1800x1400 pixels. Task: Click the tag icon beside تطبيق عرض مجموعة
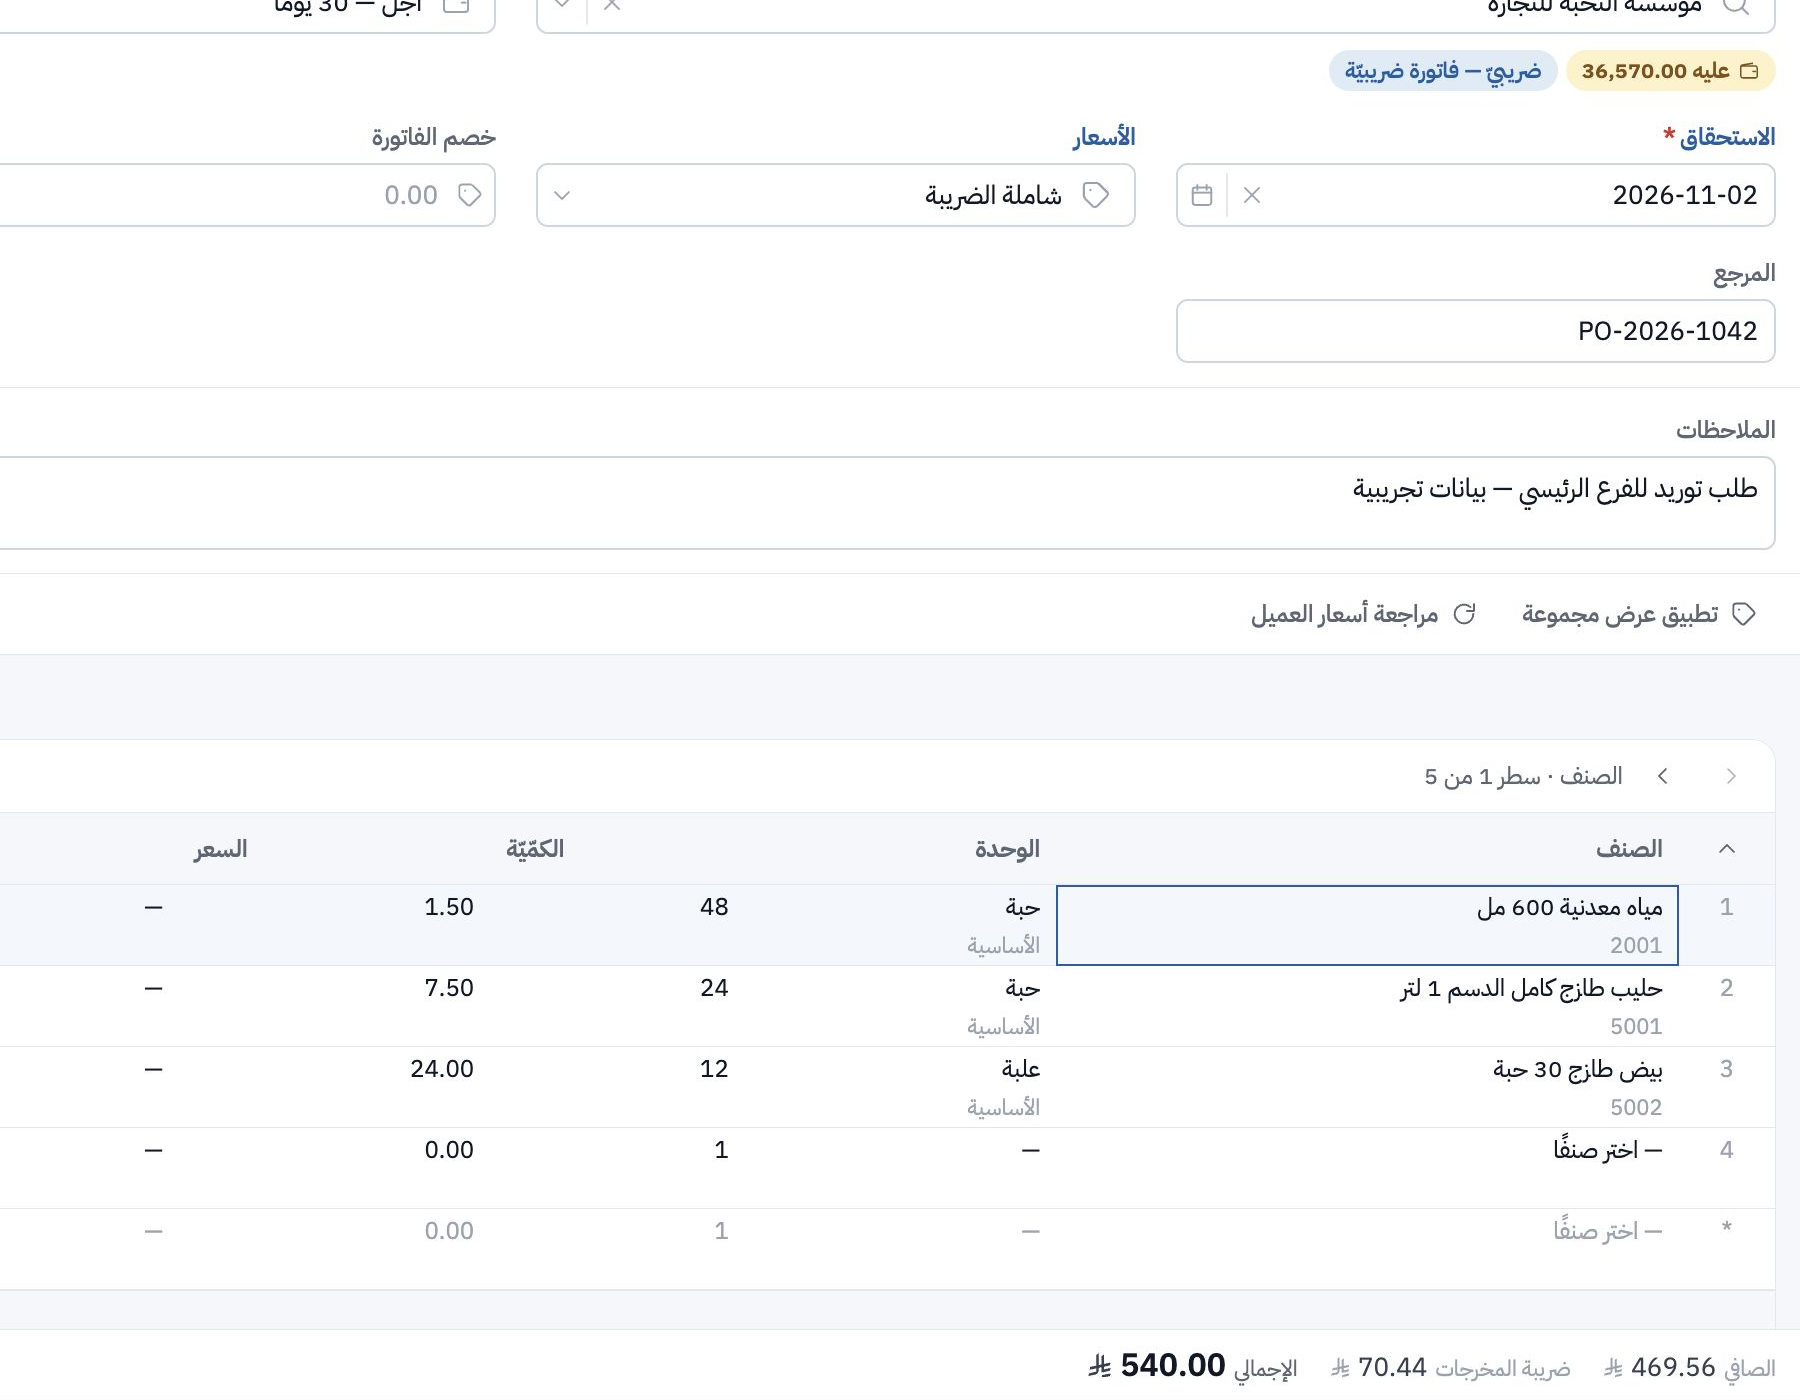click(1743, 614)
